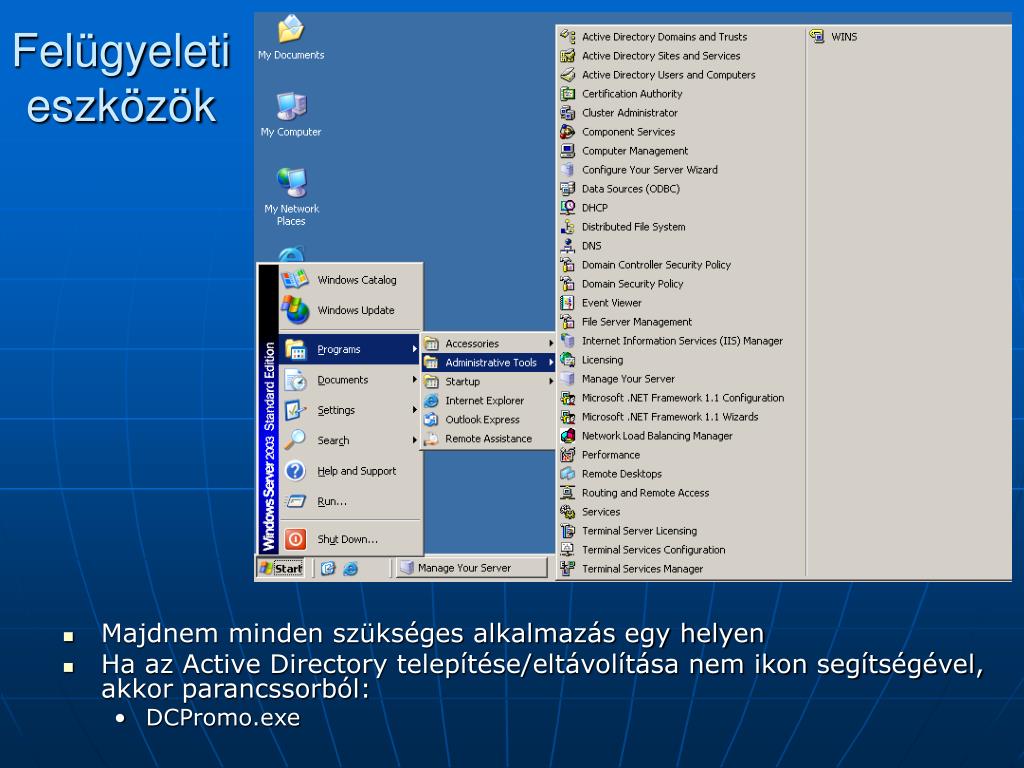
Task: Click the Shut Down power icon
Action: pos(295,539)
